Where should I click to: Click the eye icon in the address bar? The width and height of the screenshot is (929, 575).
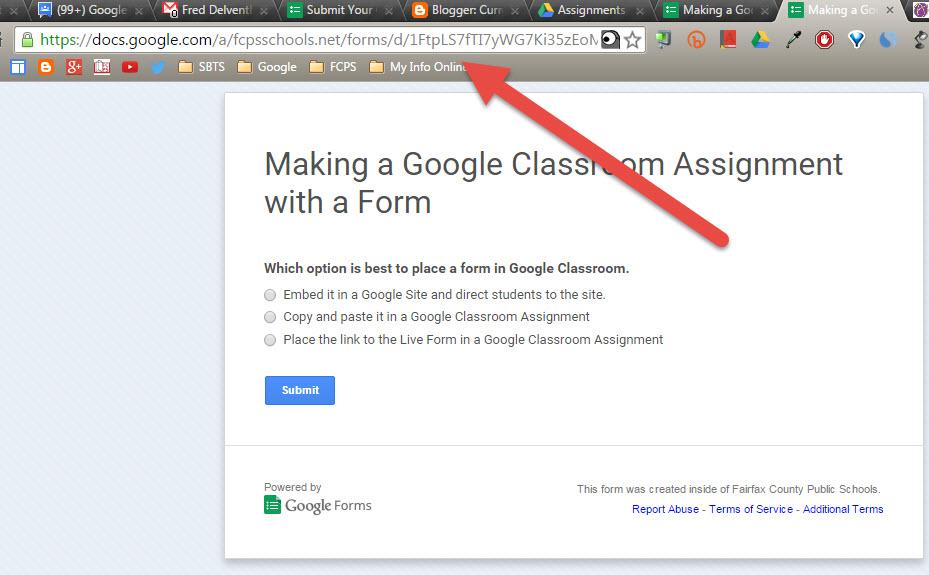(610, 40)
